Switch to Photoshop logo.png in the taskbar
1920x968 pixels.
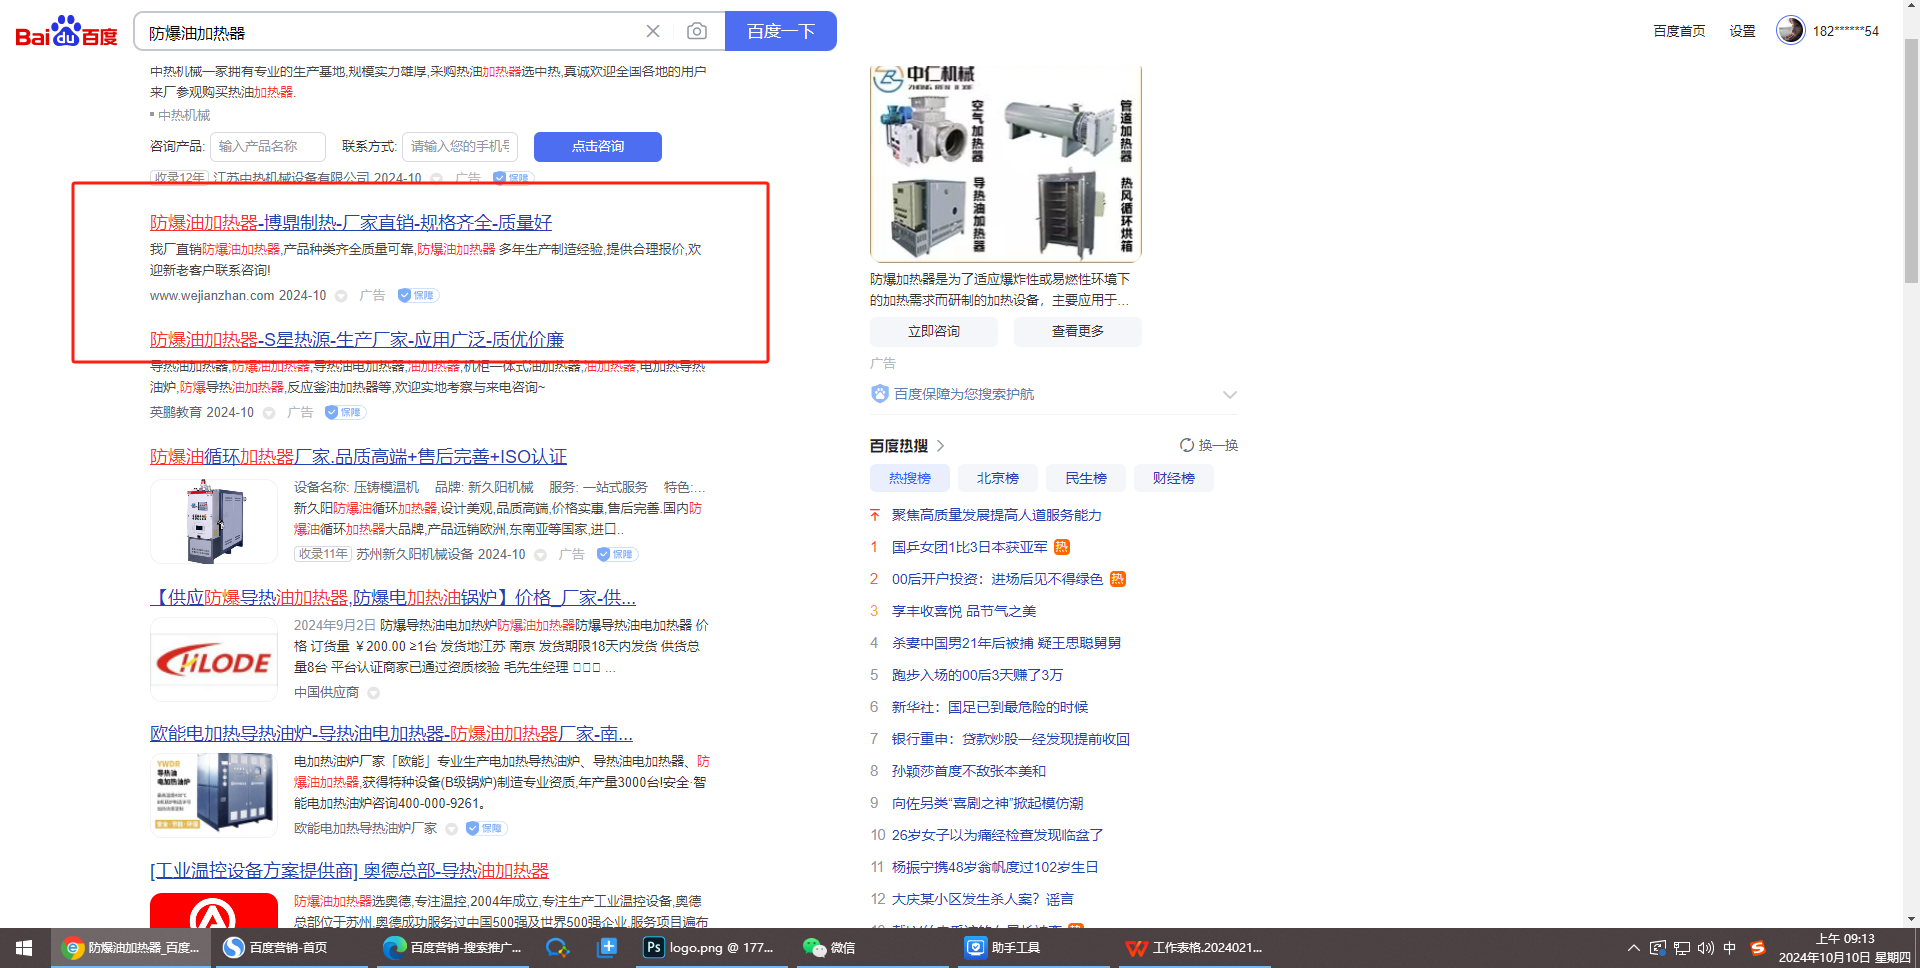713,947
